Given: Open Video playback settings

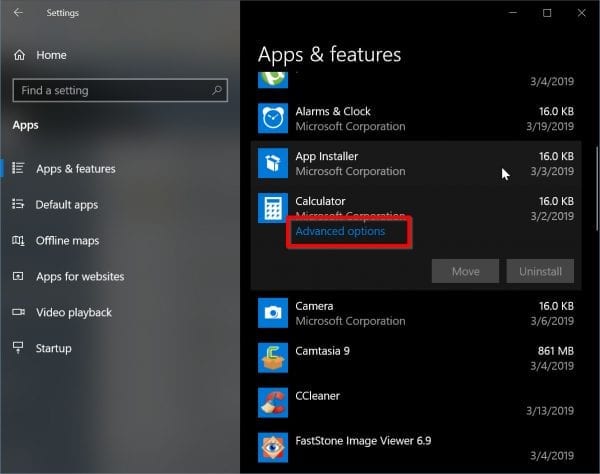Looking at the screenshot, I should tap(74, 312).
